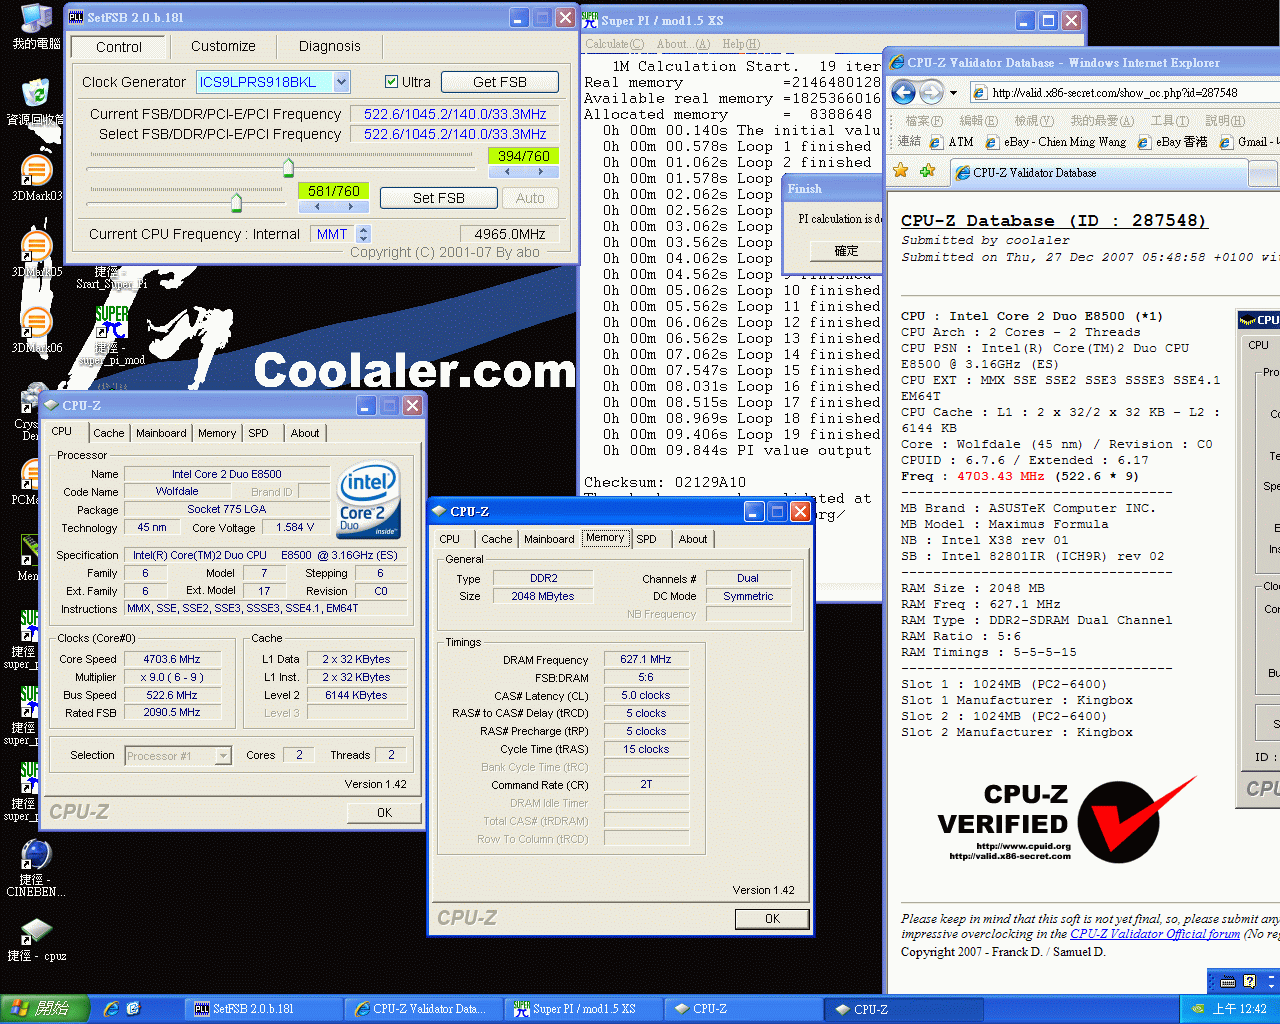Click OK in the CPU-Z Memory window
The width and height of the screenshot is (1280, 1024).
(x=772, y=919)
